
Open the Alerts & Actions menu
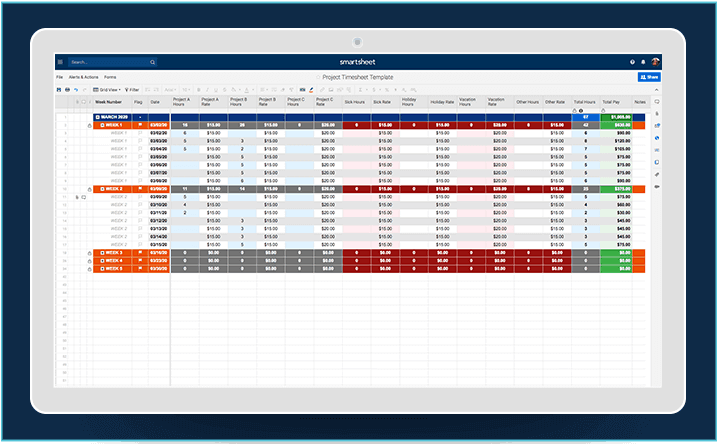(x=82, y=76)
